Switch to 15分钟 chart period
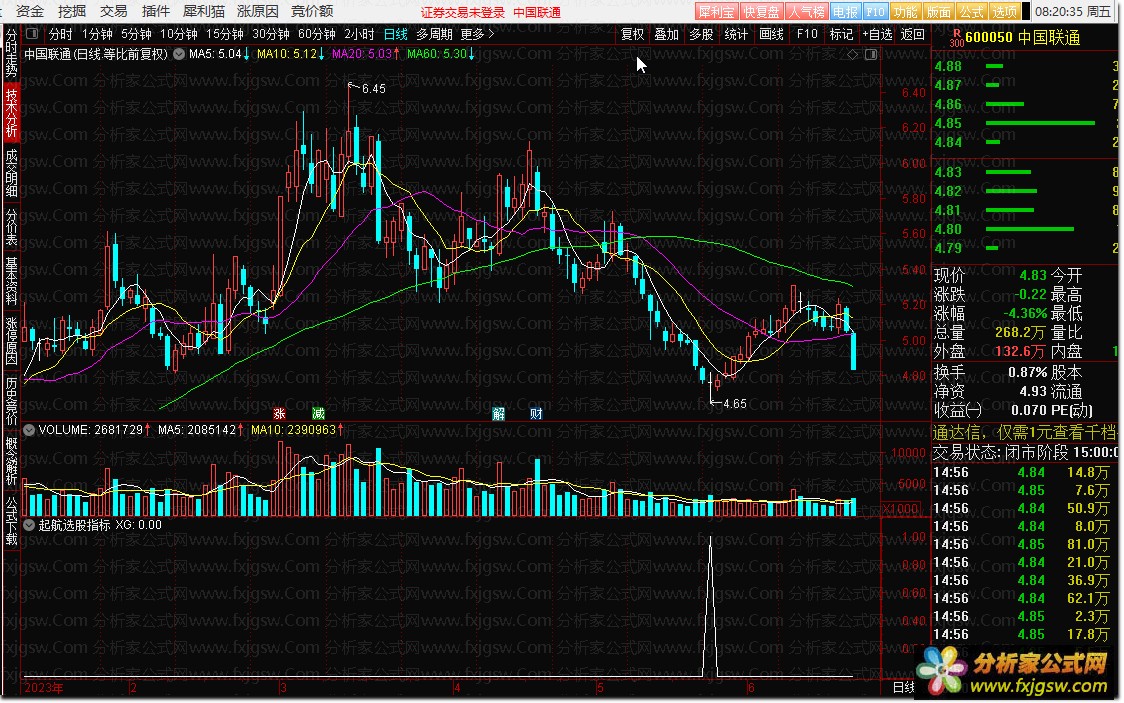This screenshot has height=703, width=1124. tap(224, 34)
